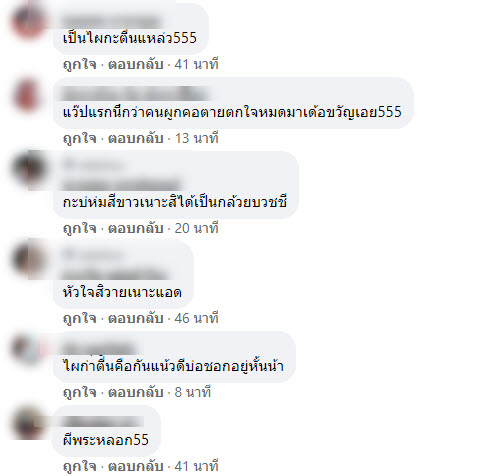Like the comment ผีพระหลอก55

(x=80, y=466)
